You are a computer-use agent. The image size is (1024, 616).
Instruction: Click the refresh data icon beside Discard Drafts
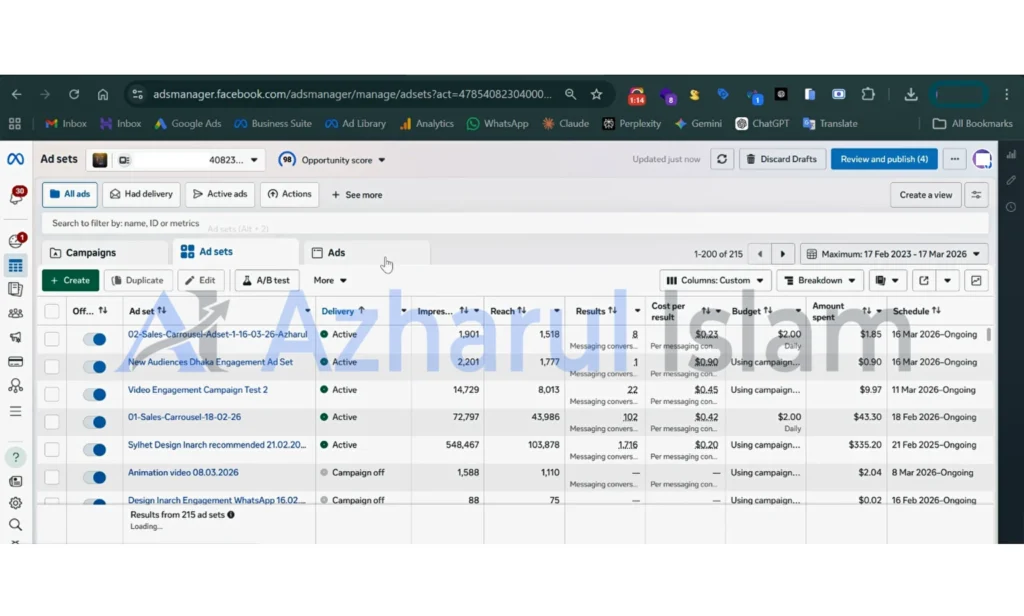[x=722, y=159]
